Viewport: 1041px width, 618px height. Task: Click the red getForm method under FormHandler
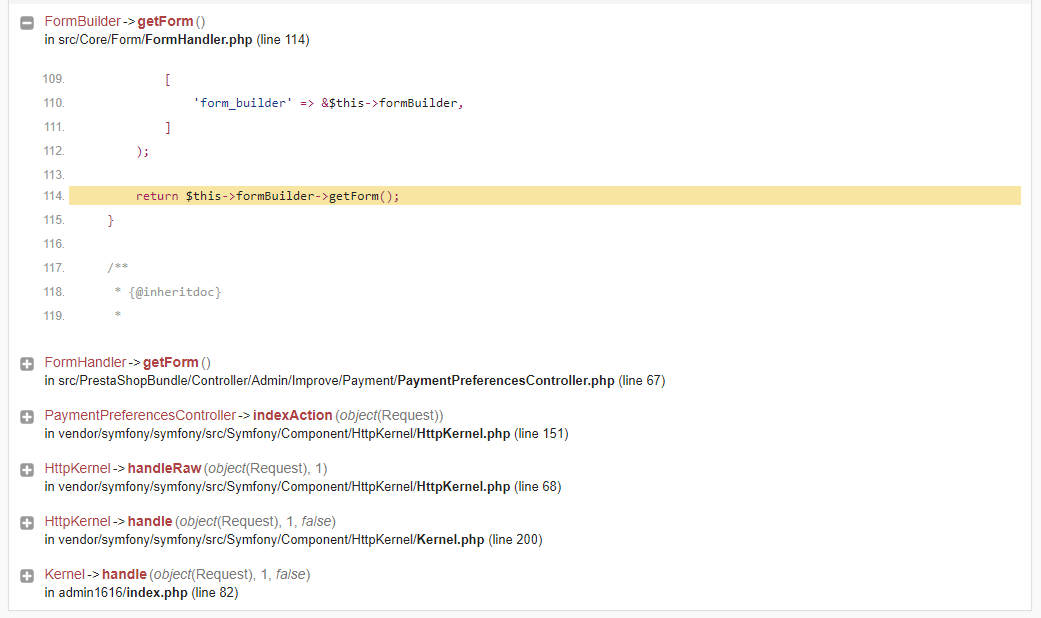171,362
